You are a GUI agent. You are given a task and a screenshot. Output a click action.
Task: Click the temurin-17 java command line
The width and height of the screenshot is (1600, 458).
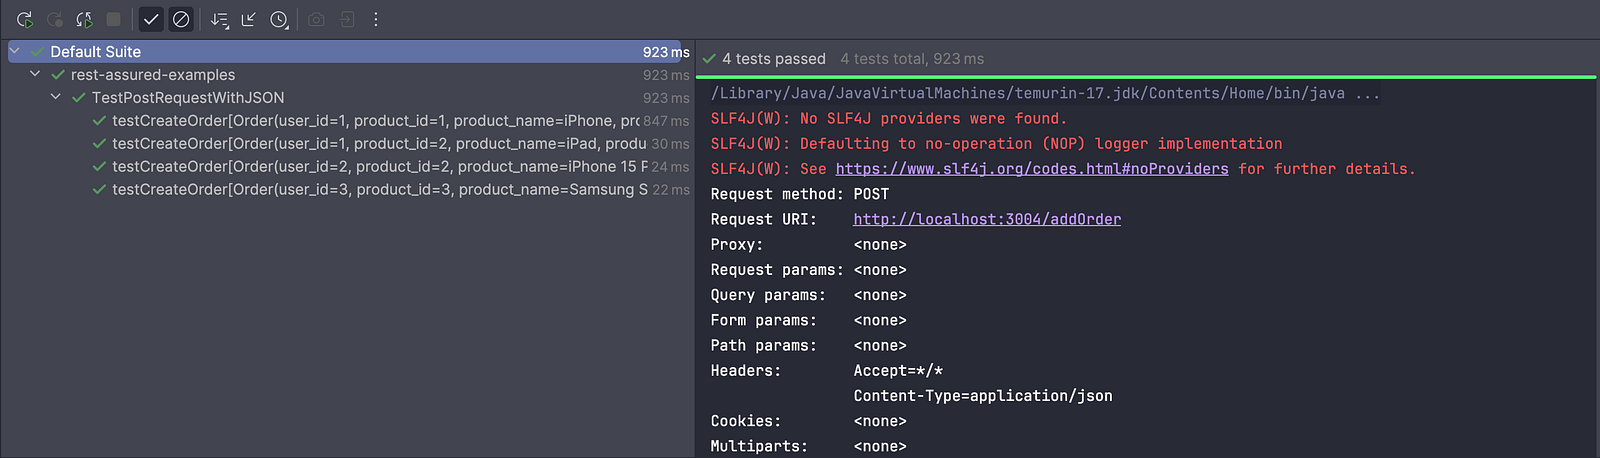click(x=1045, y=93)
